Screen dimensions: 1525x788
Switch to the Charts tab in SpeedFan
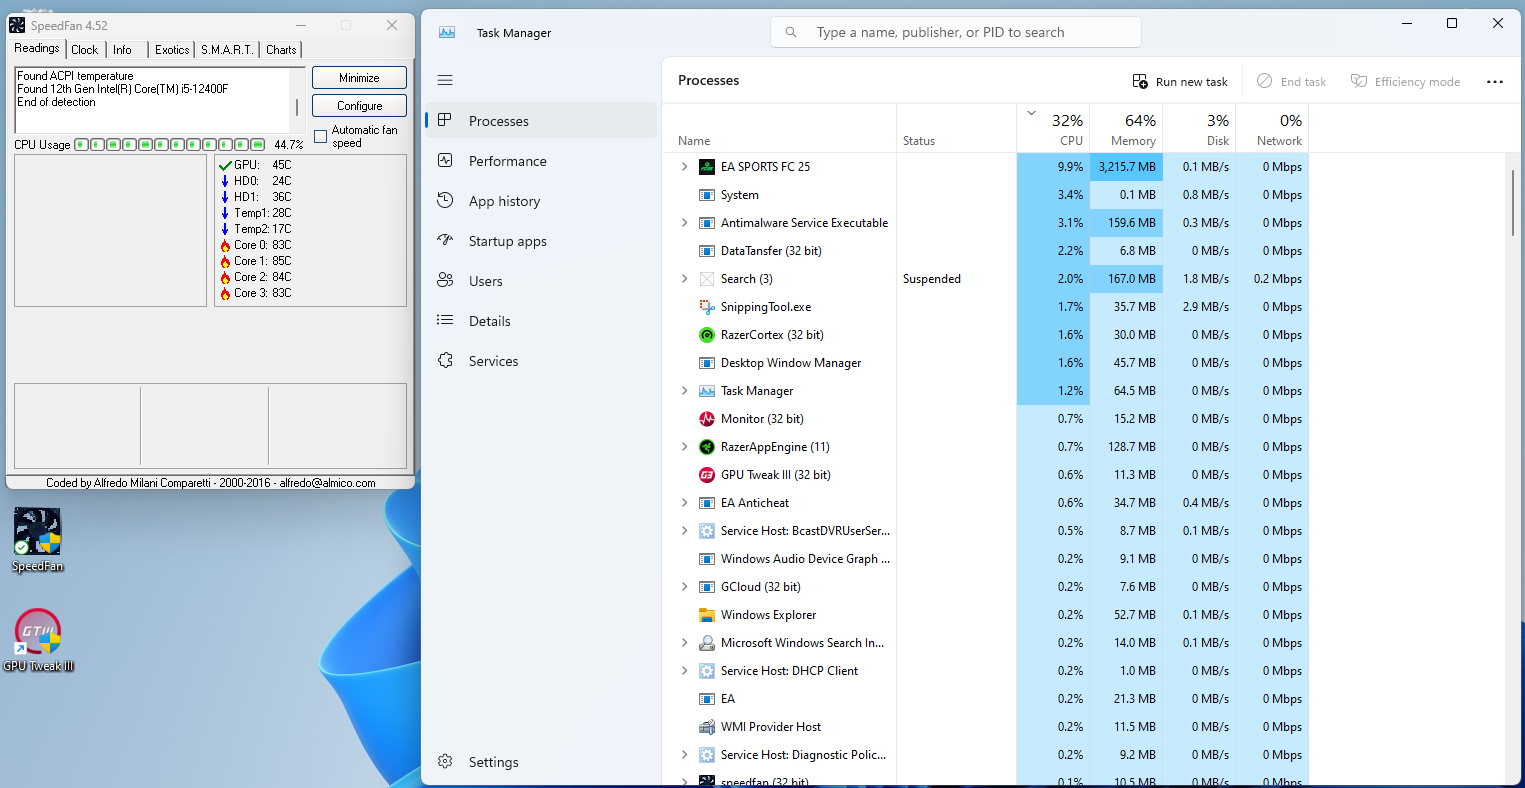click(x=281, y=50)
